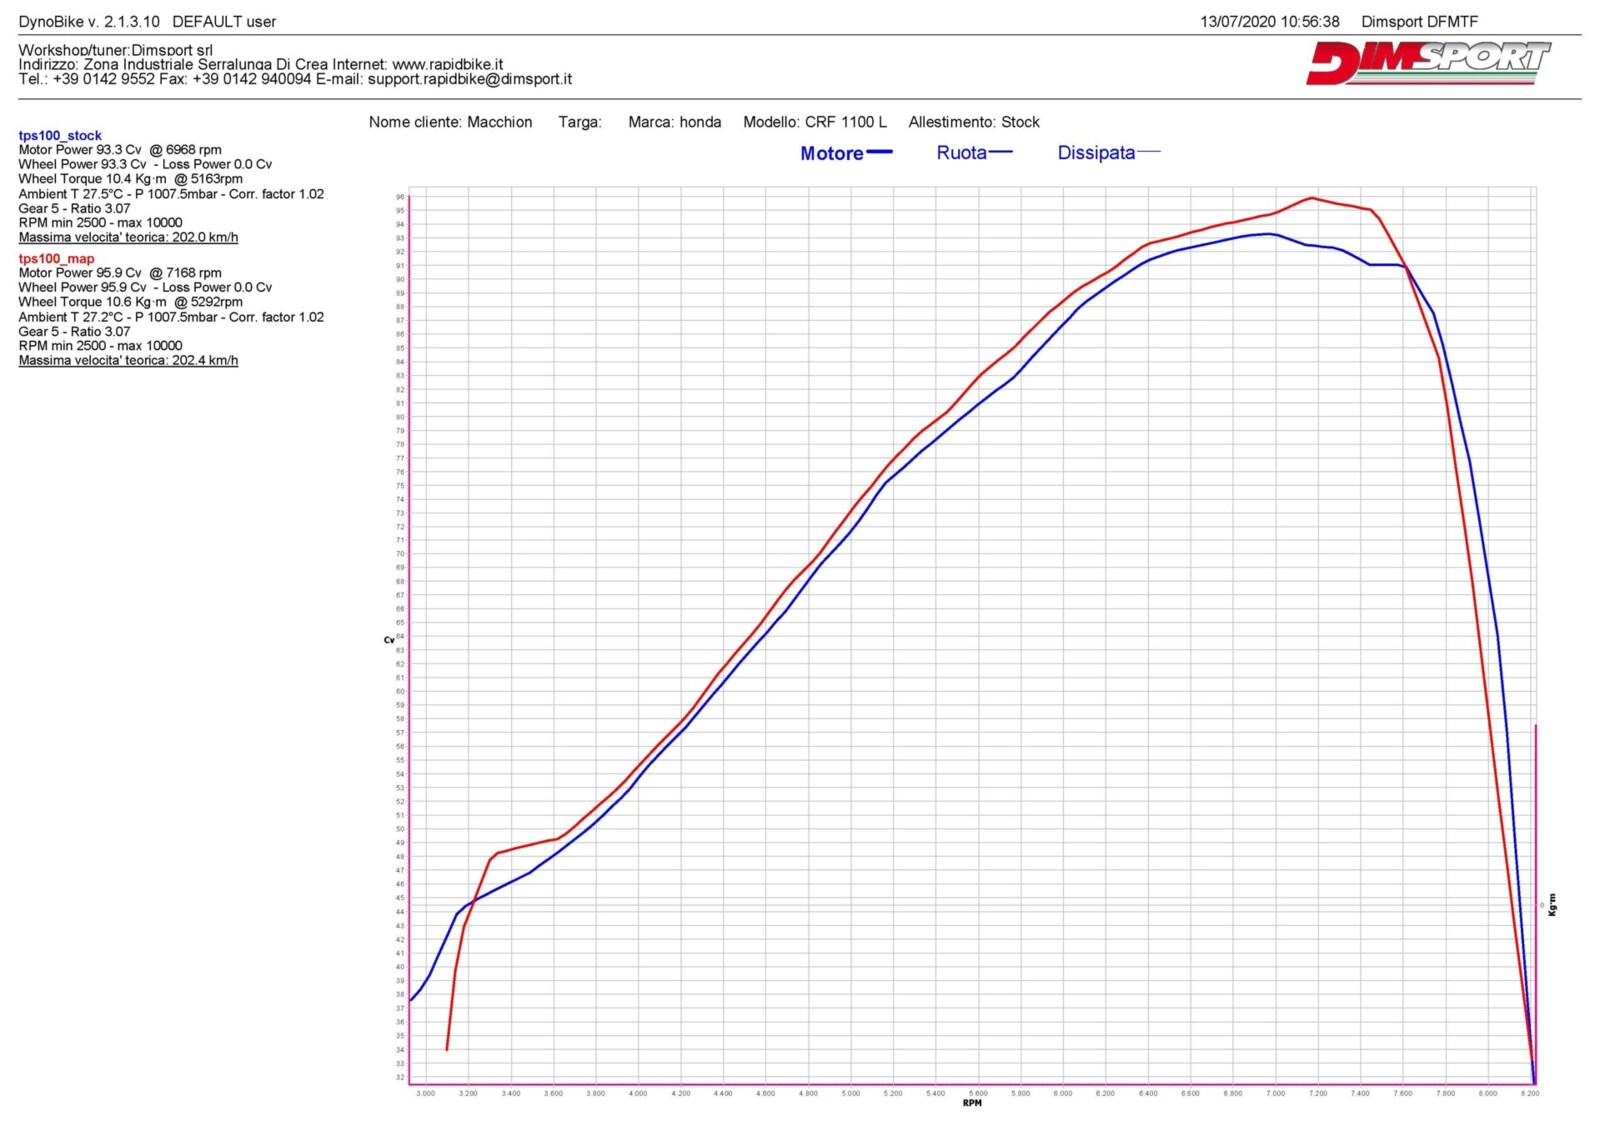Click the Dimsport logo
The width and height of the screenshot is (1600, 1131).
click(1427, 63)
